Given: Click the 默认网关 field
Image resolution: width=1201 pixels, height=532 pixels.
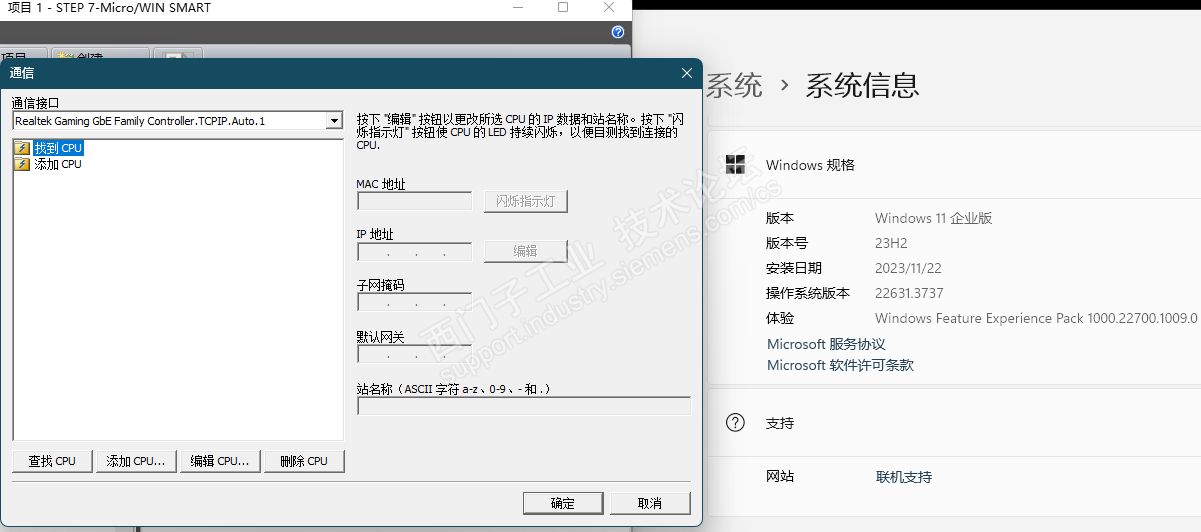Looking at the screenshot, I should click(x=415, y=354).
